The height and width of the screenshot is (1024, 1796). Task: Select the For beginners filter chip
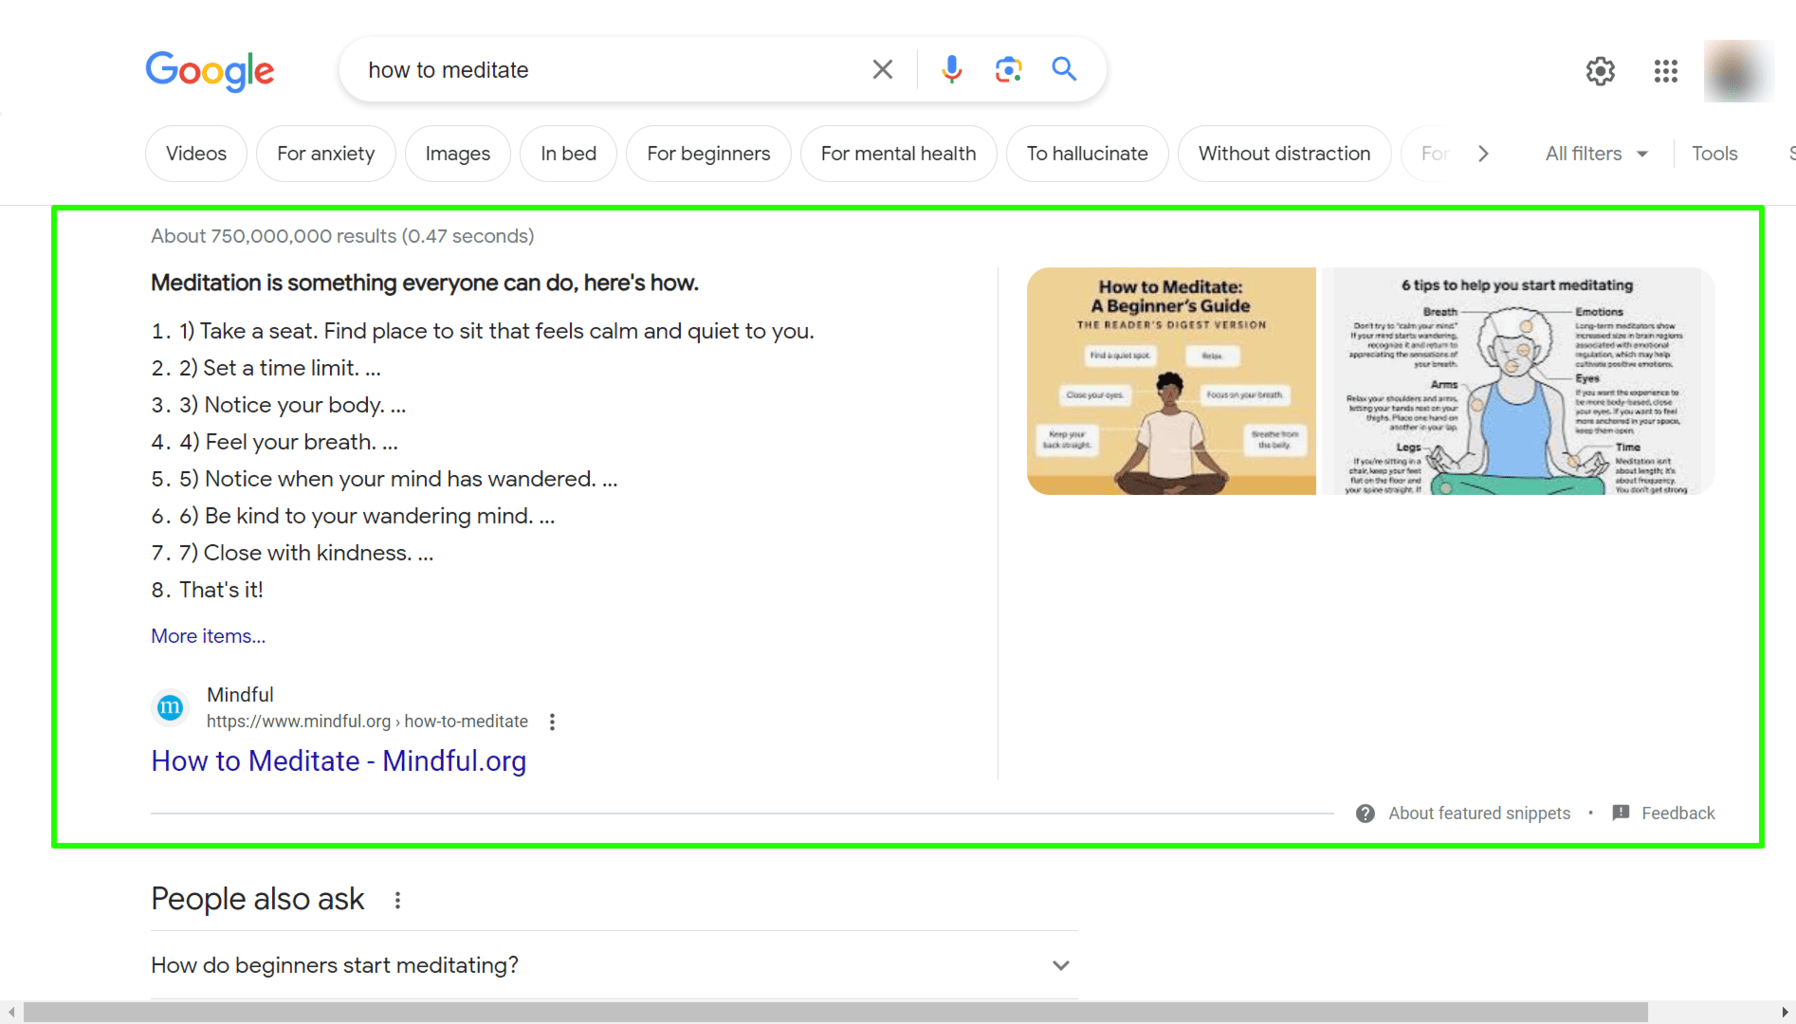[x=708, y=154]
